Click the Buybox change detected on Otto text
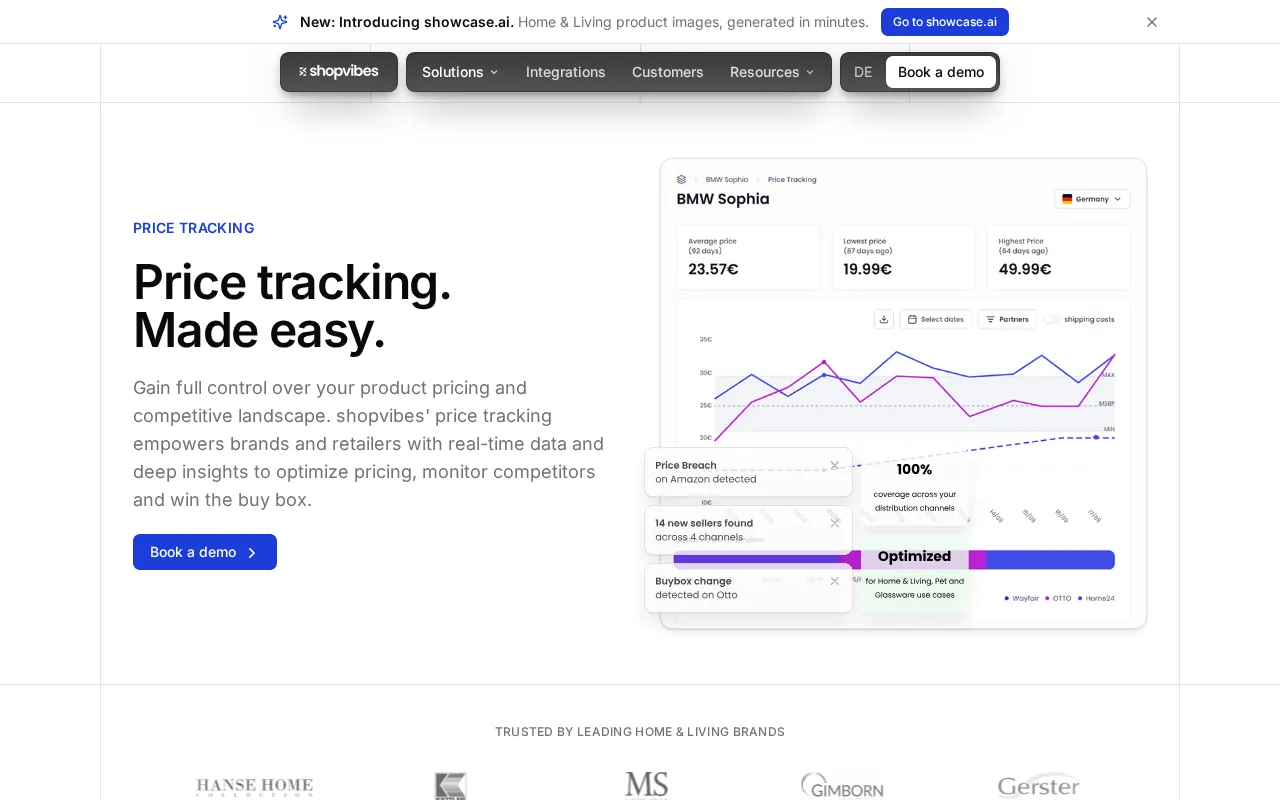1280x800 pixels. point(696,588)
